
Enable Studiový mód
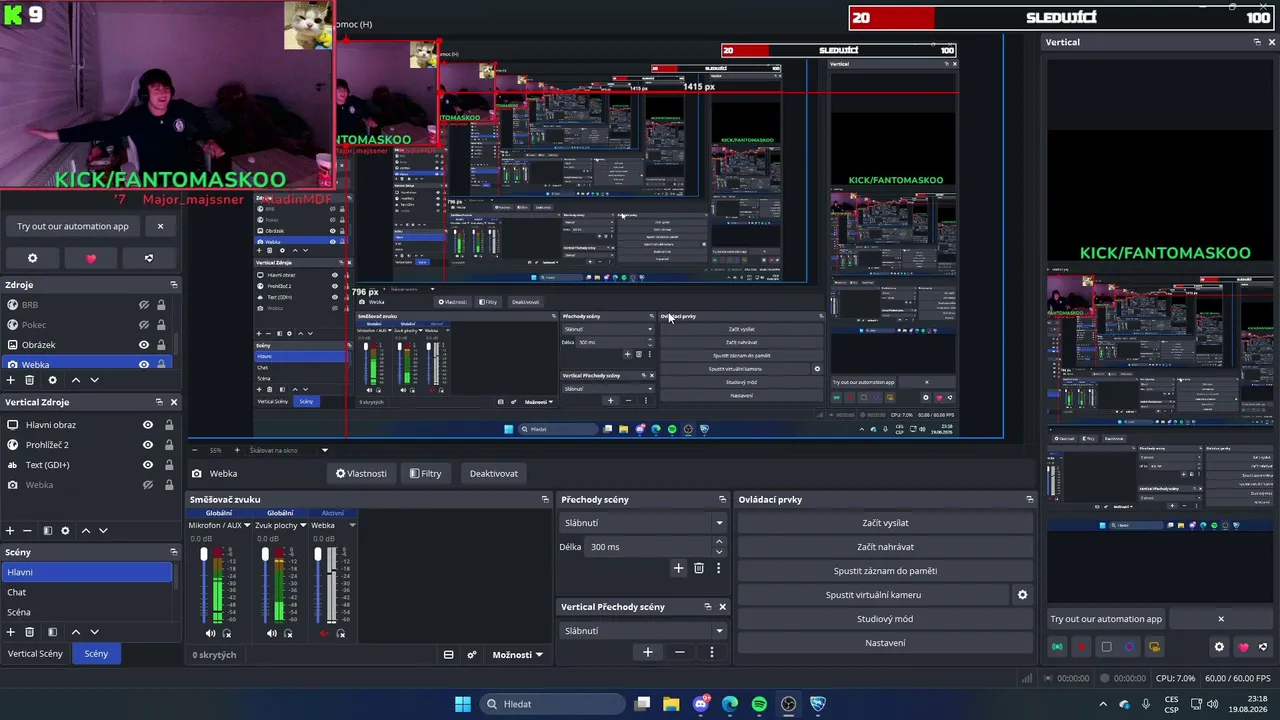pyautogui.click(x=885, y=619)
